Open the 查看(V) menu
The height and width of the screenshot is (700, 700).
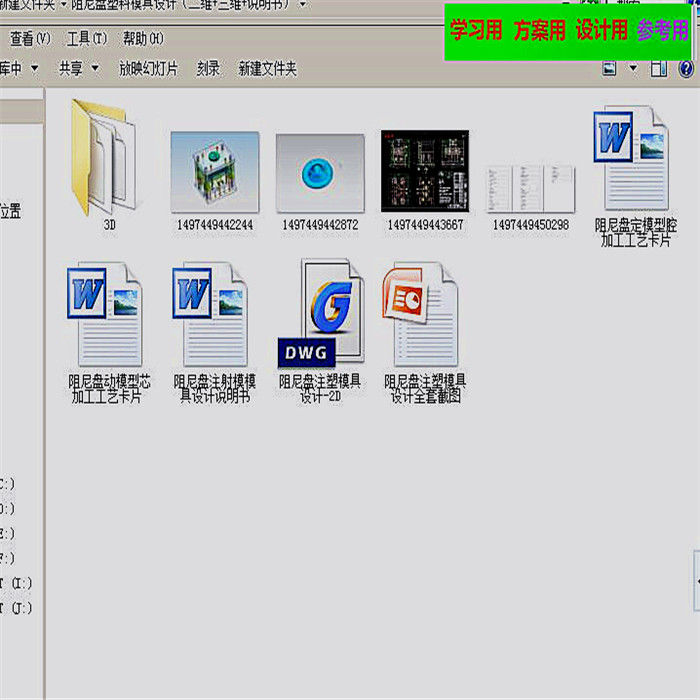point(30,39)
